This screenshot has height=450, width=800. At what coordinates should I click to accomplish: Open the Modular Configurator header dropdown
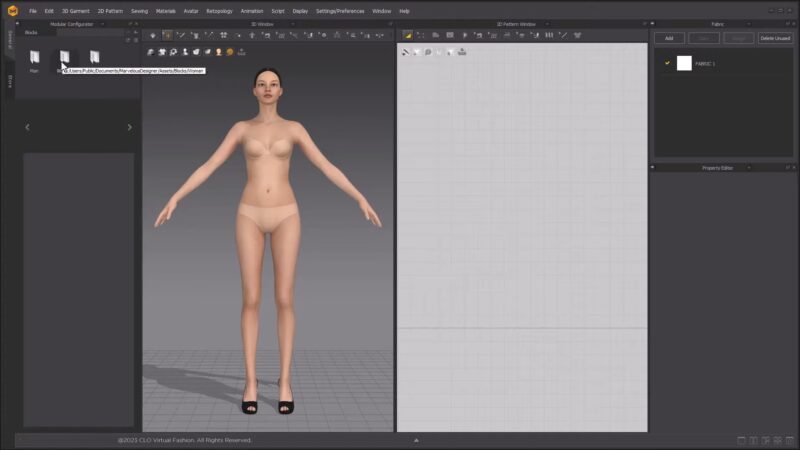[102, 24]
